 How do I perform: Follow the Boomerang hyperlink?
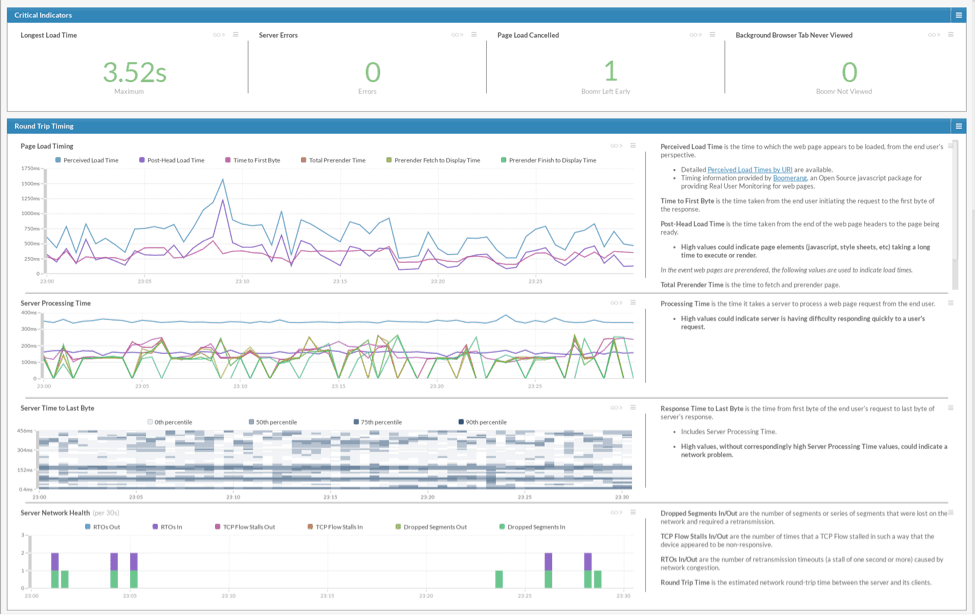[x=790, y=178]
